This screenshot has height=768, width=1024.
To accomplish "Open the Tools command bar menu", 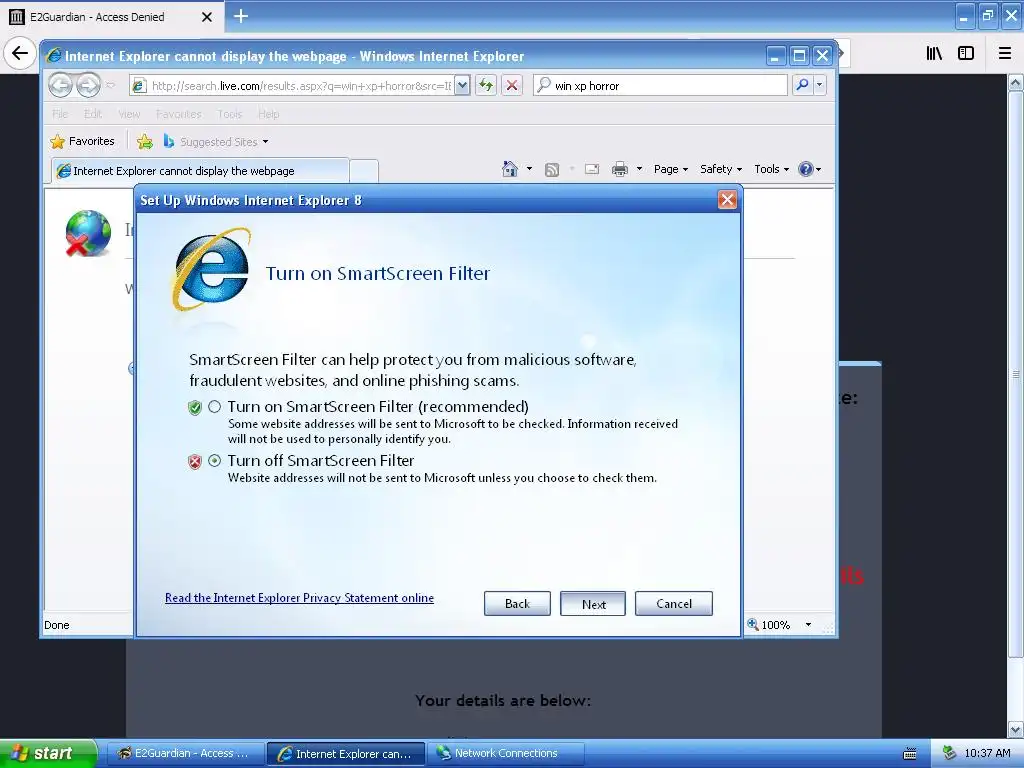I will click(x=771, y=169).
